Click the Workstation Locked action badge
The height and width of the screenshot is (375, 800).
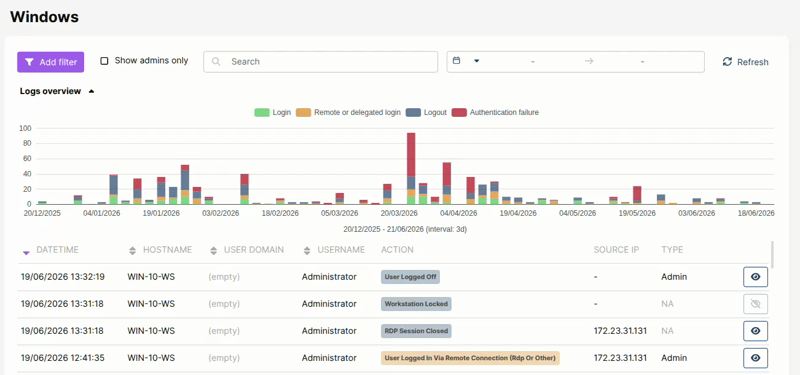[416, 304]
